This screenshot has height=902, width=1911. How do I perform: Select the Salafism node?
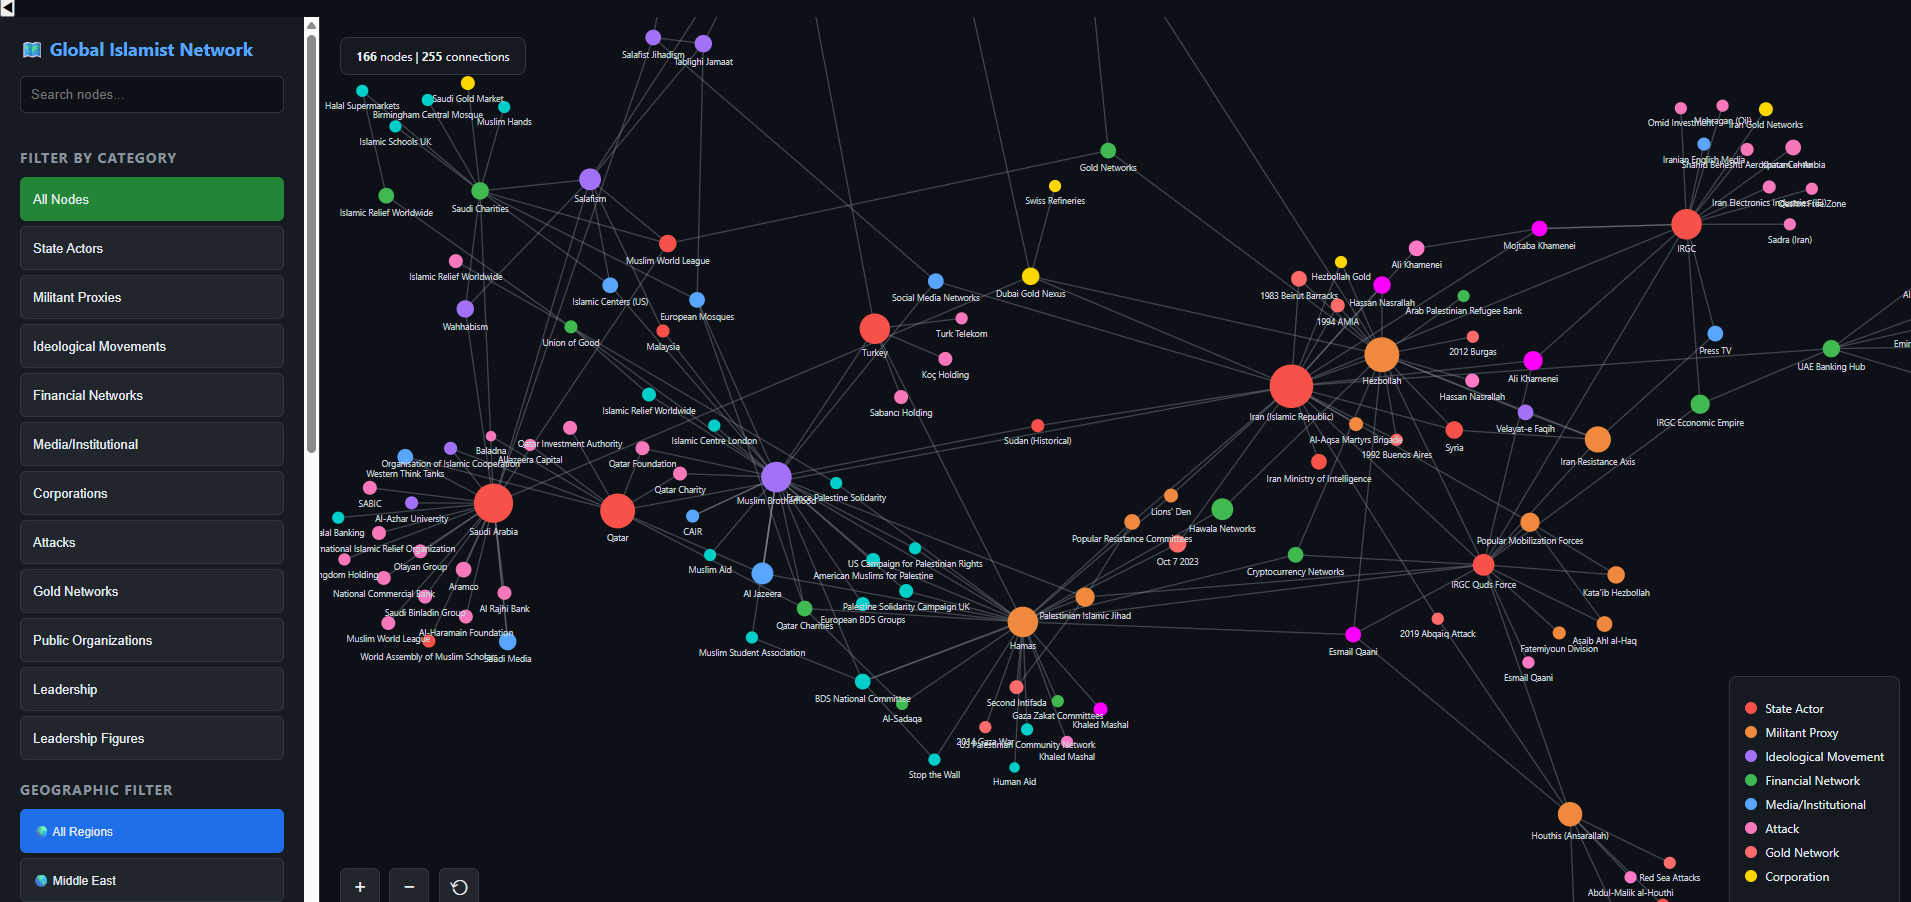590,179
